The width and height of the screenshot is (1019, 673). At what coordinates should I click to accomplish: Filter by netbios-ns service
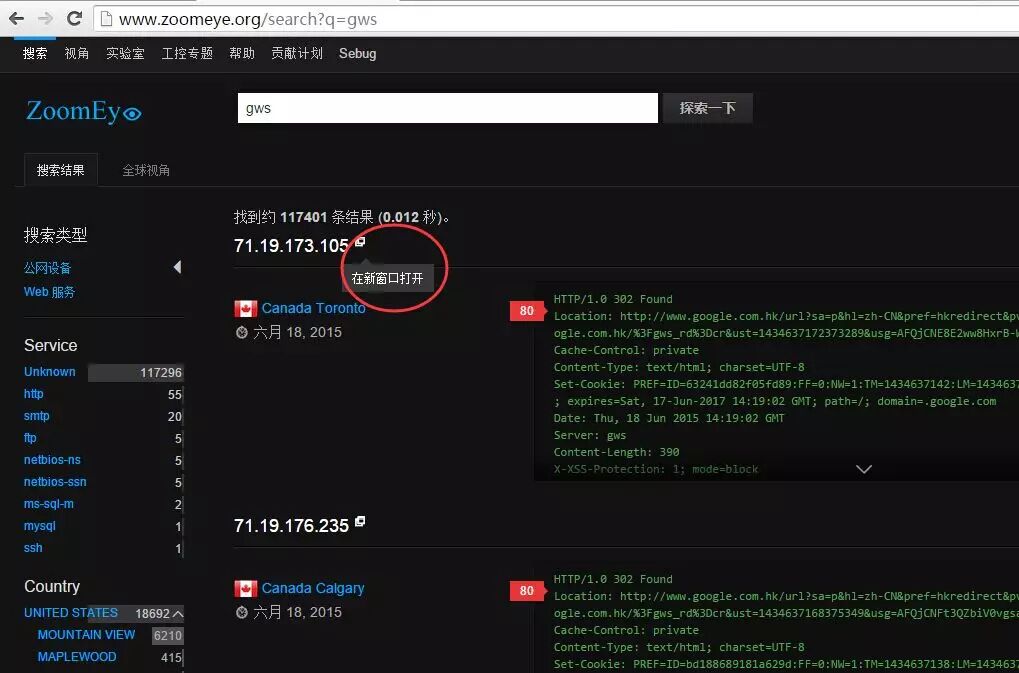tap(52, 460)
